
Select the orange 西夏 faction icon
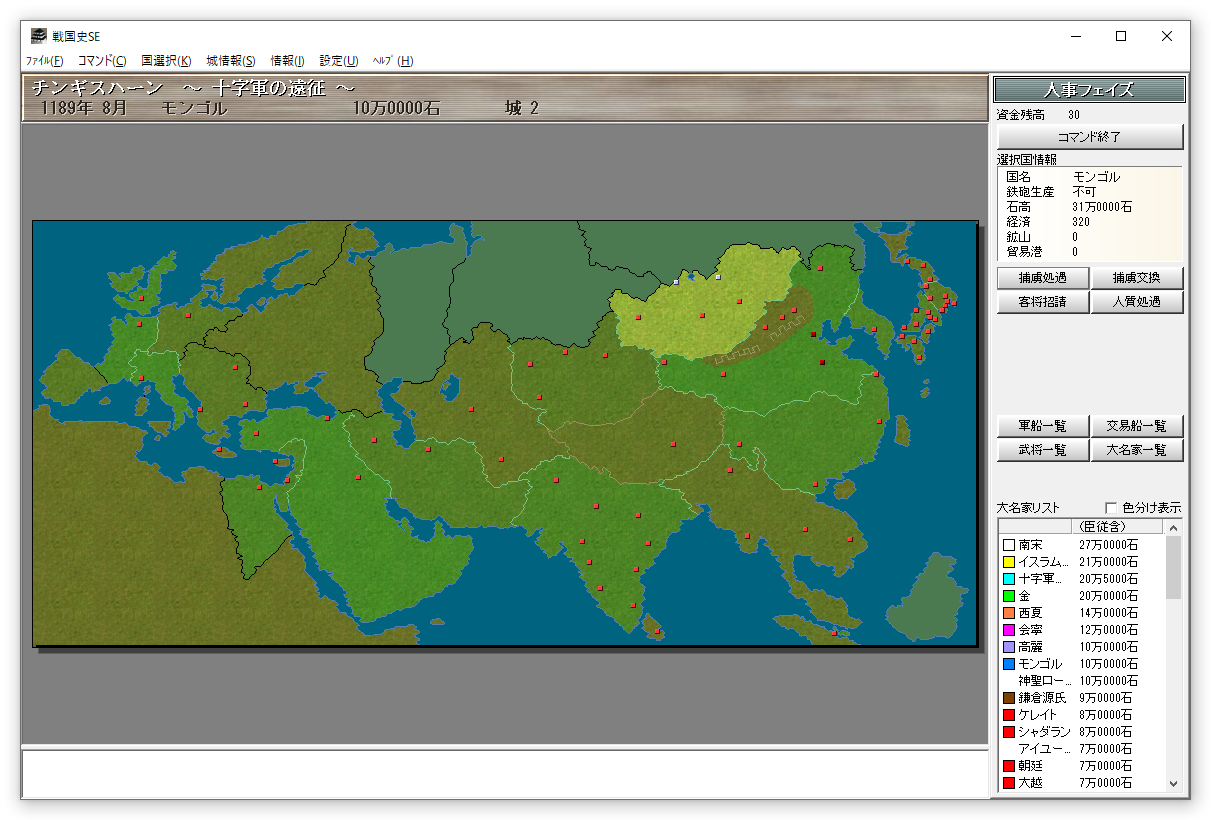(x=1008, y=613)
